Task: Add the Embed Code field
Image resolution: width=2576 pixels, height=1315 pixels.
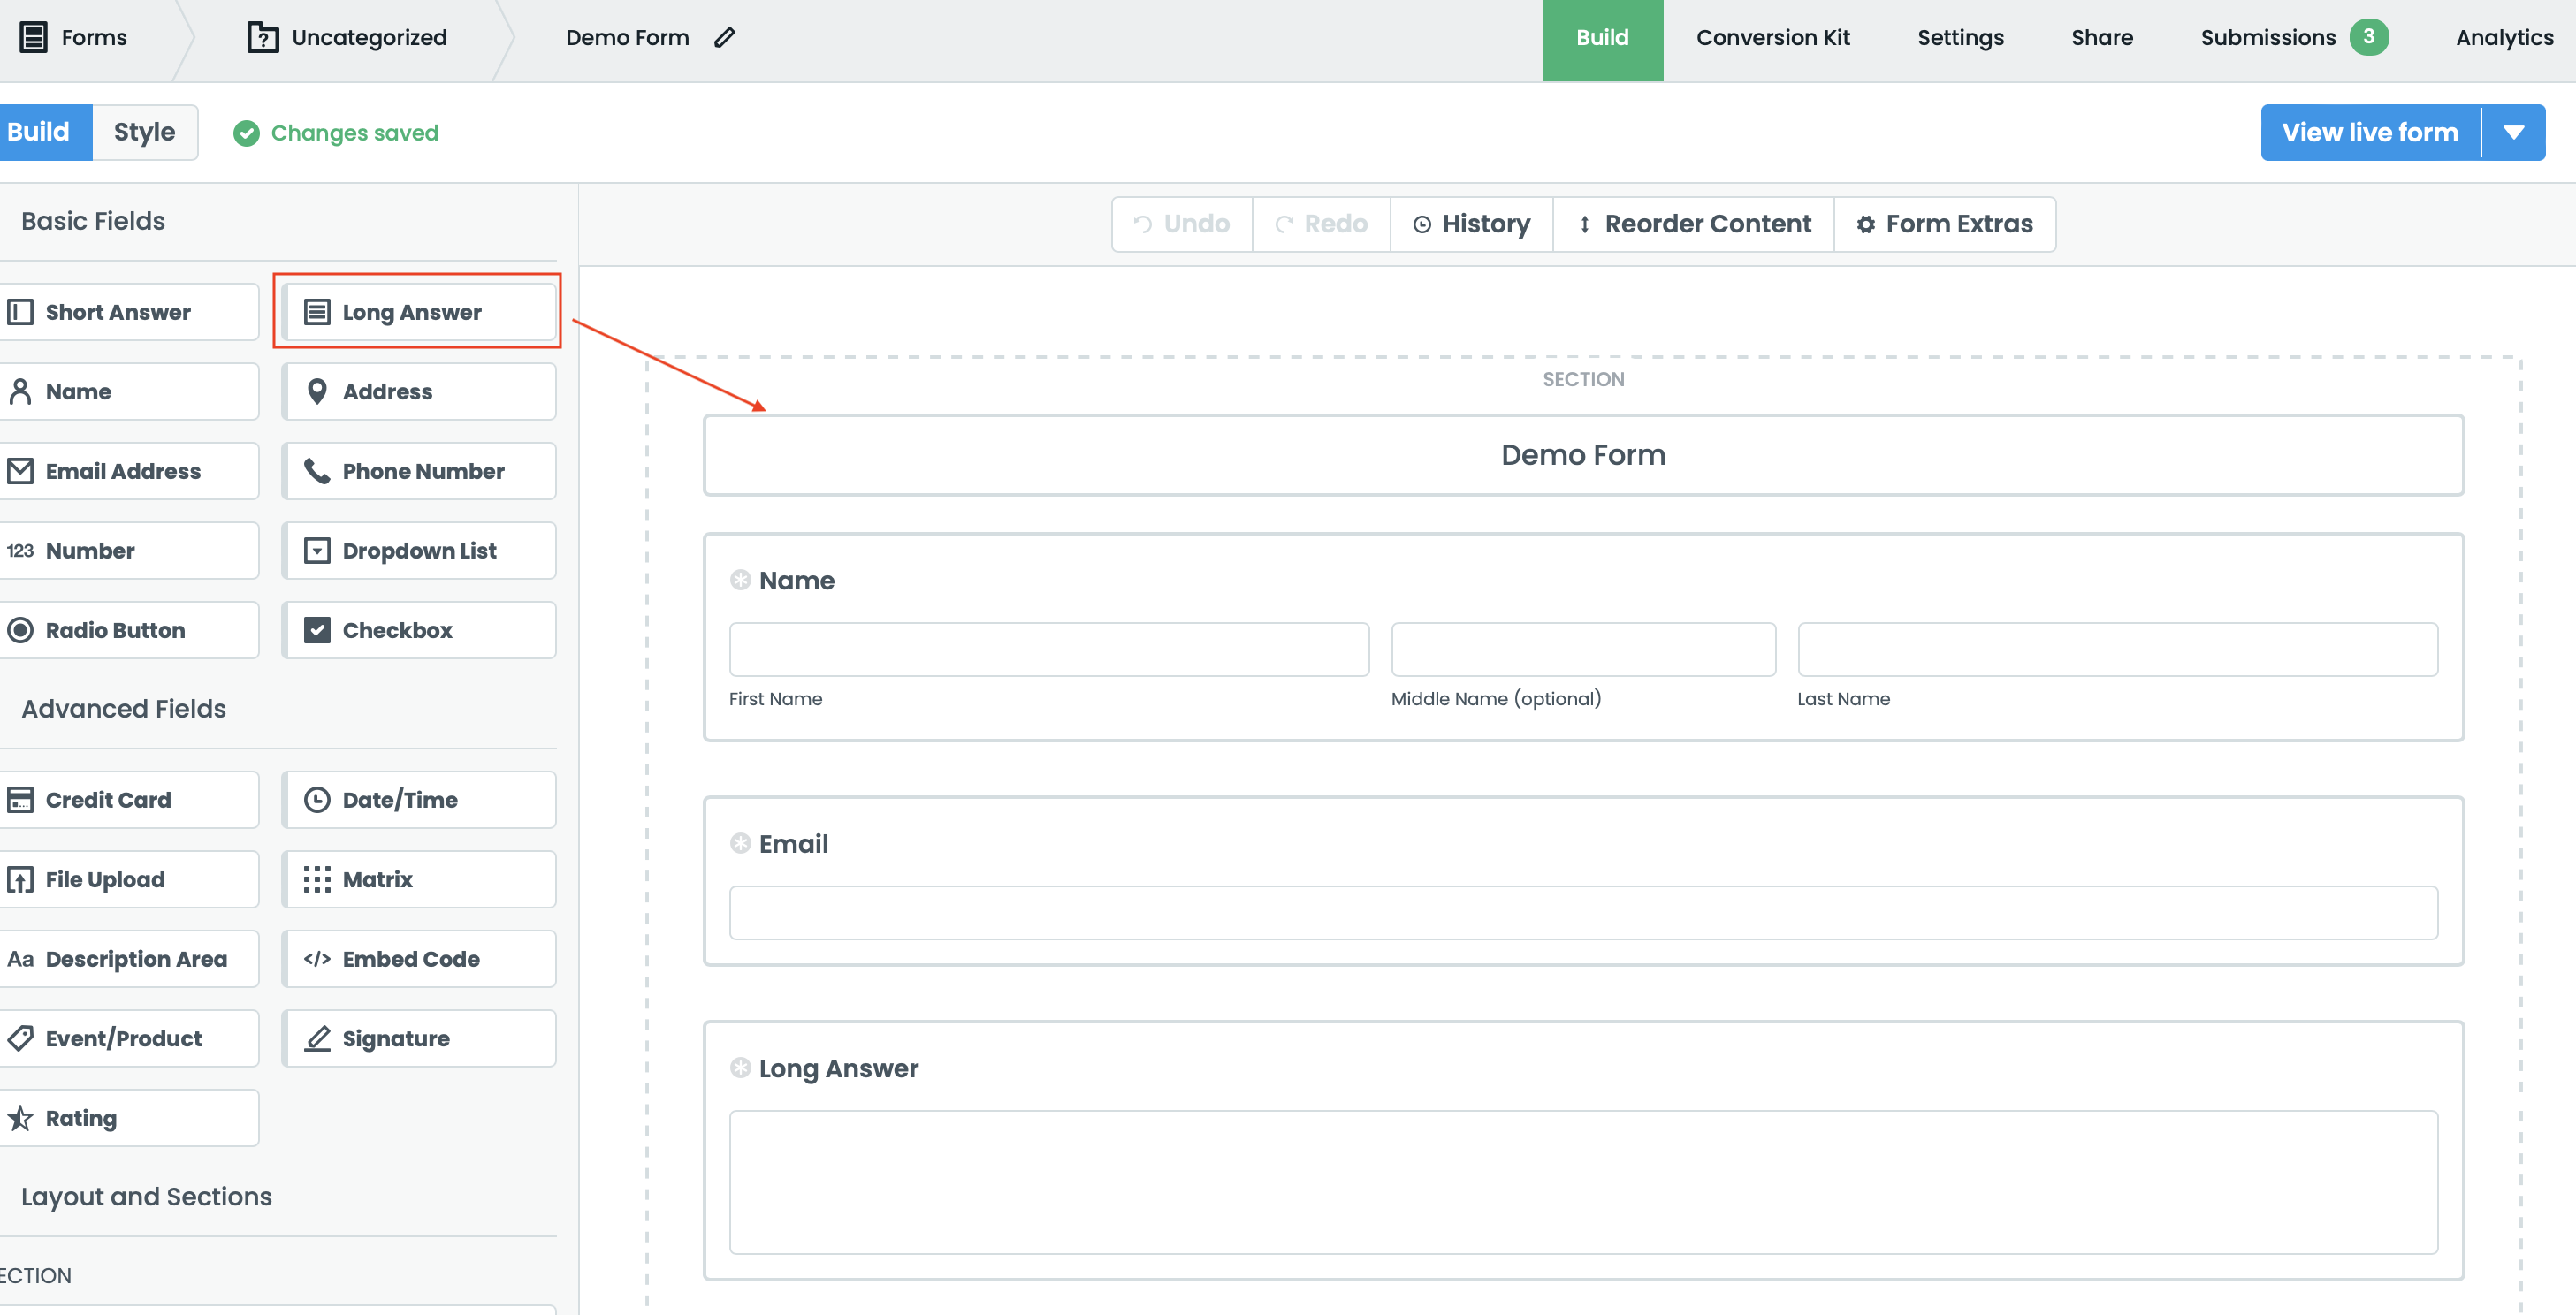Action: [418, 958]
